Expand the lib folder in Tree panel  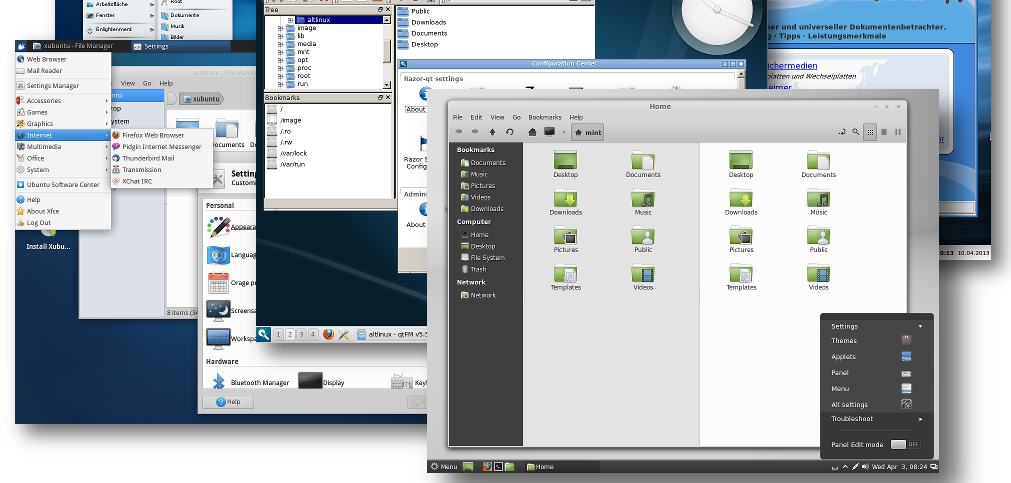[280, 36]
